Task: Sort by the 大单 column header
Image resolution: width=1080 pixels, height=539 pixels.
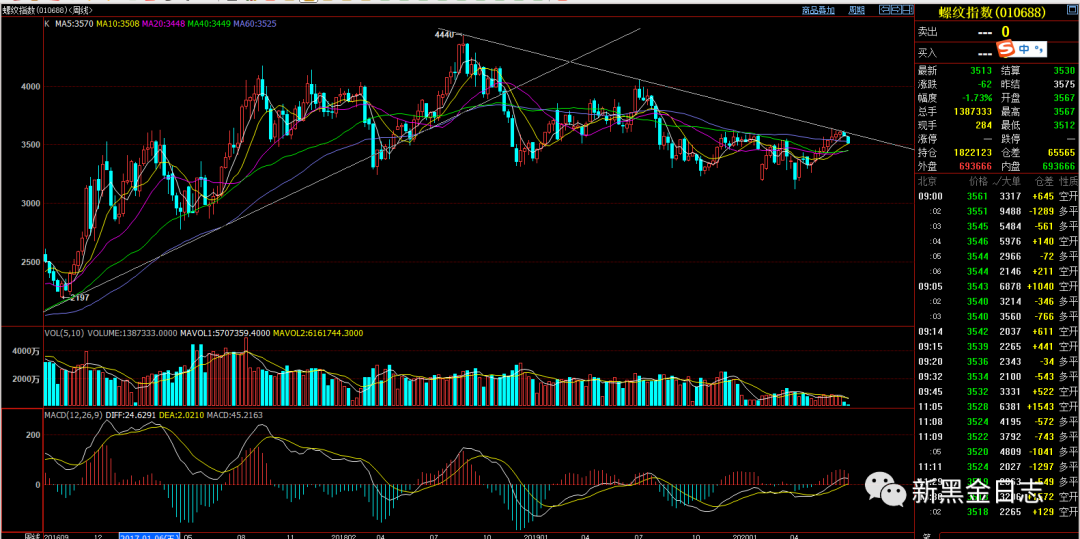Action: click(x=1010, y=181)
